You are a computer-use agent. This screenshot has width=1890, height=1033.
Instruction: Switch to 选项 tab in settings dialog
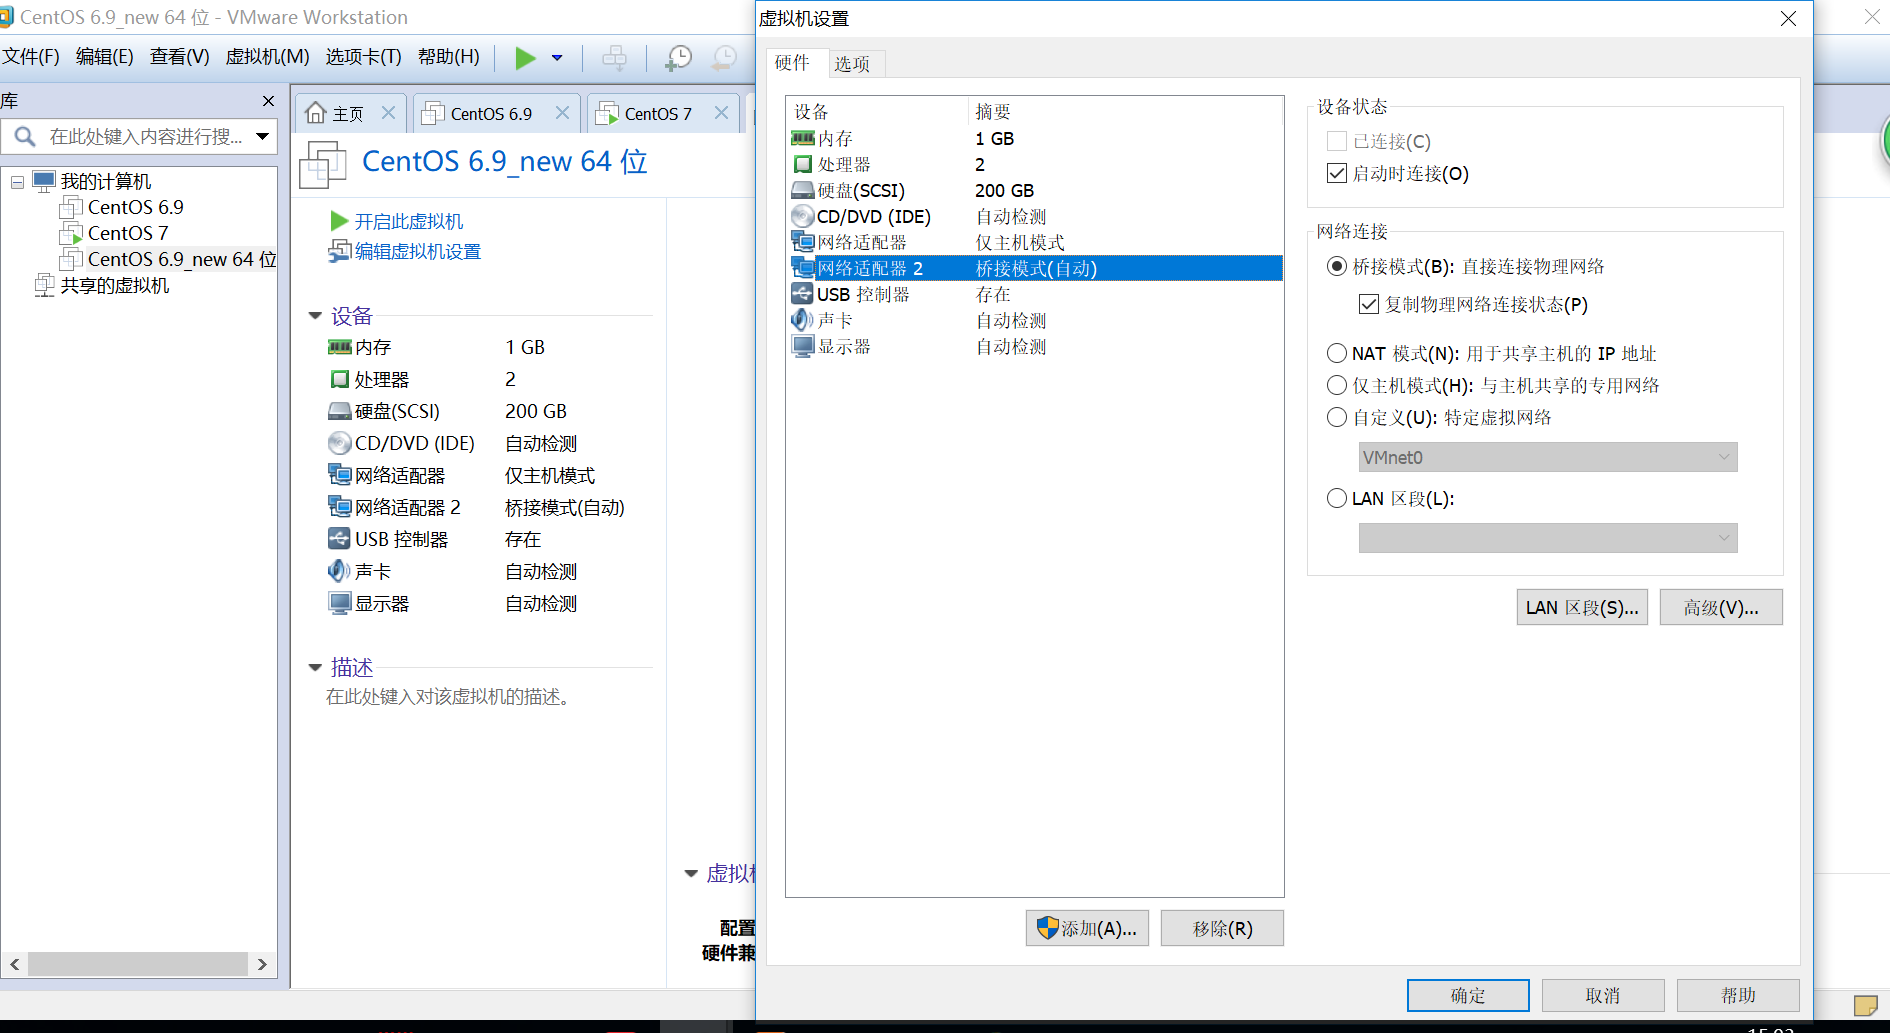[x=852, y=64]
